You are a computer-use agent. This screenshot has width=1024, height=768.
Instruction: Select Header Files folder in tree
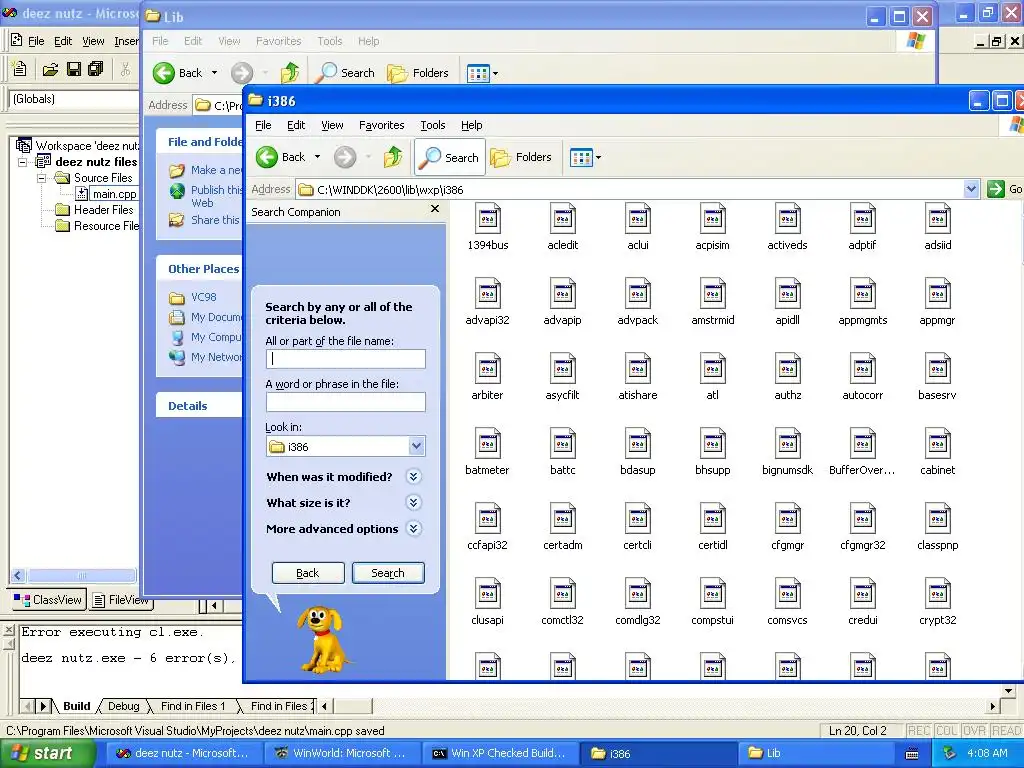103,210
